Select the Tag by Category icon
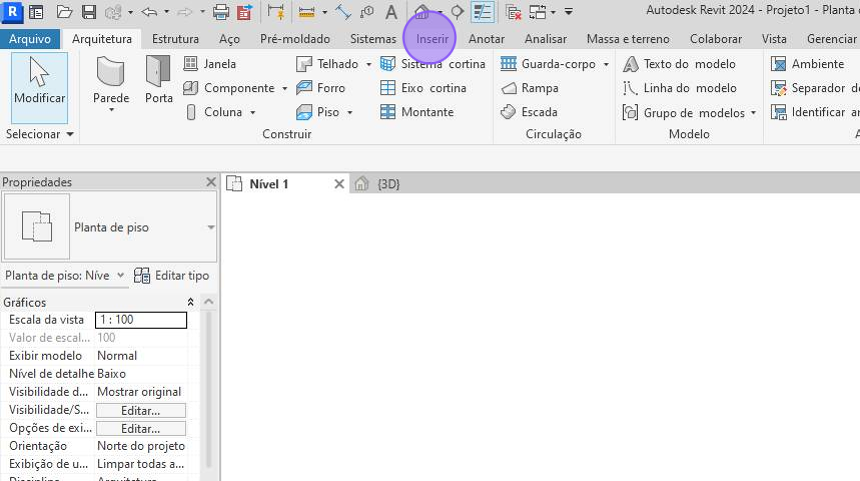The width and height of the screenshot is (860, 481). (x=367, y=12)
